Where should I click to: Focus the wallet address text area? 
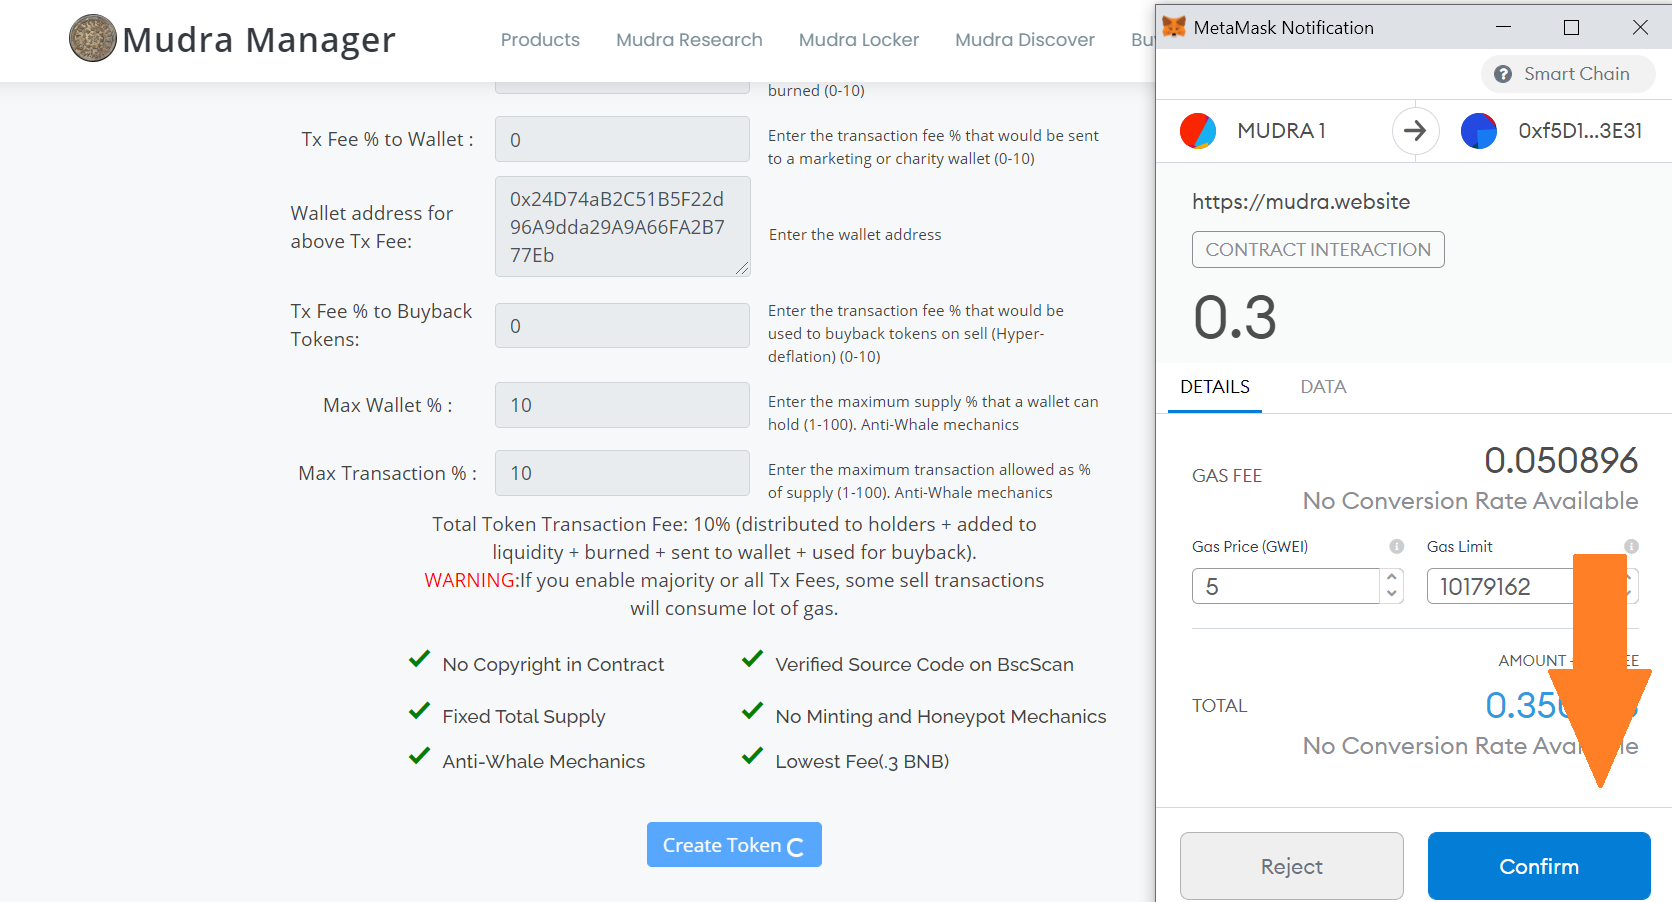click(x=622, y=227)
